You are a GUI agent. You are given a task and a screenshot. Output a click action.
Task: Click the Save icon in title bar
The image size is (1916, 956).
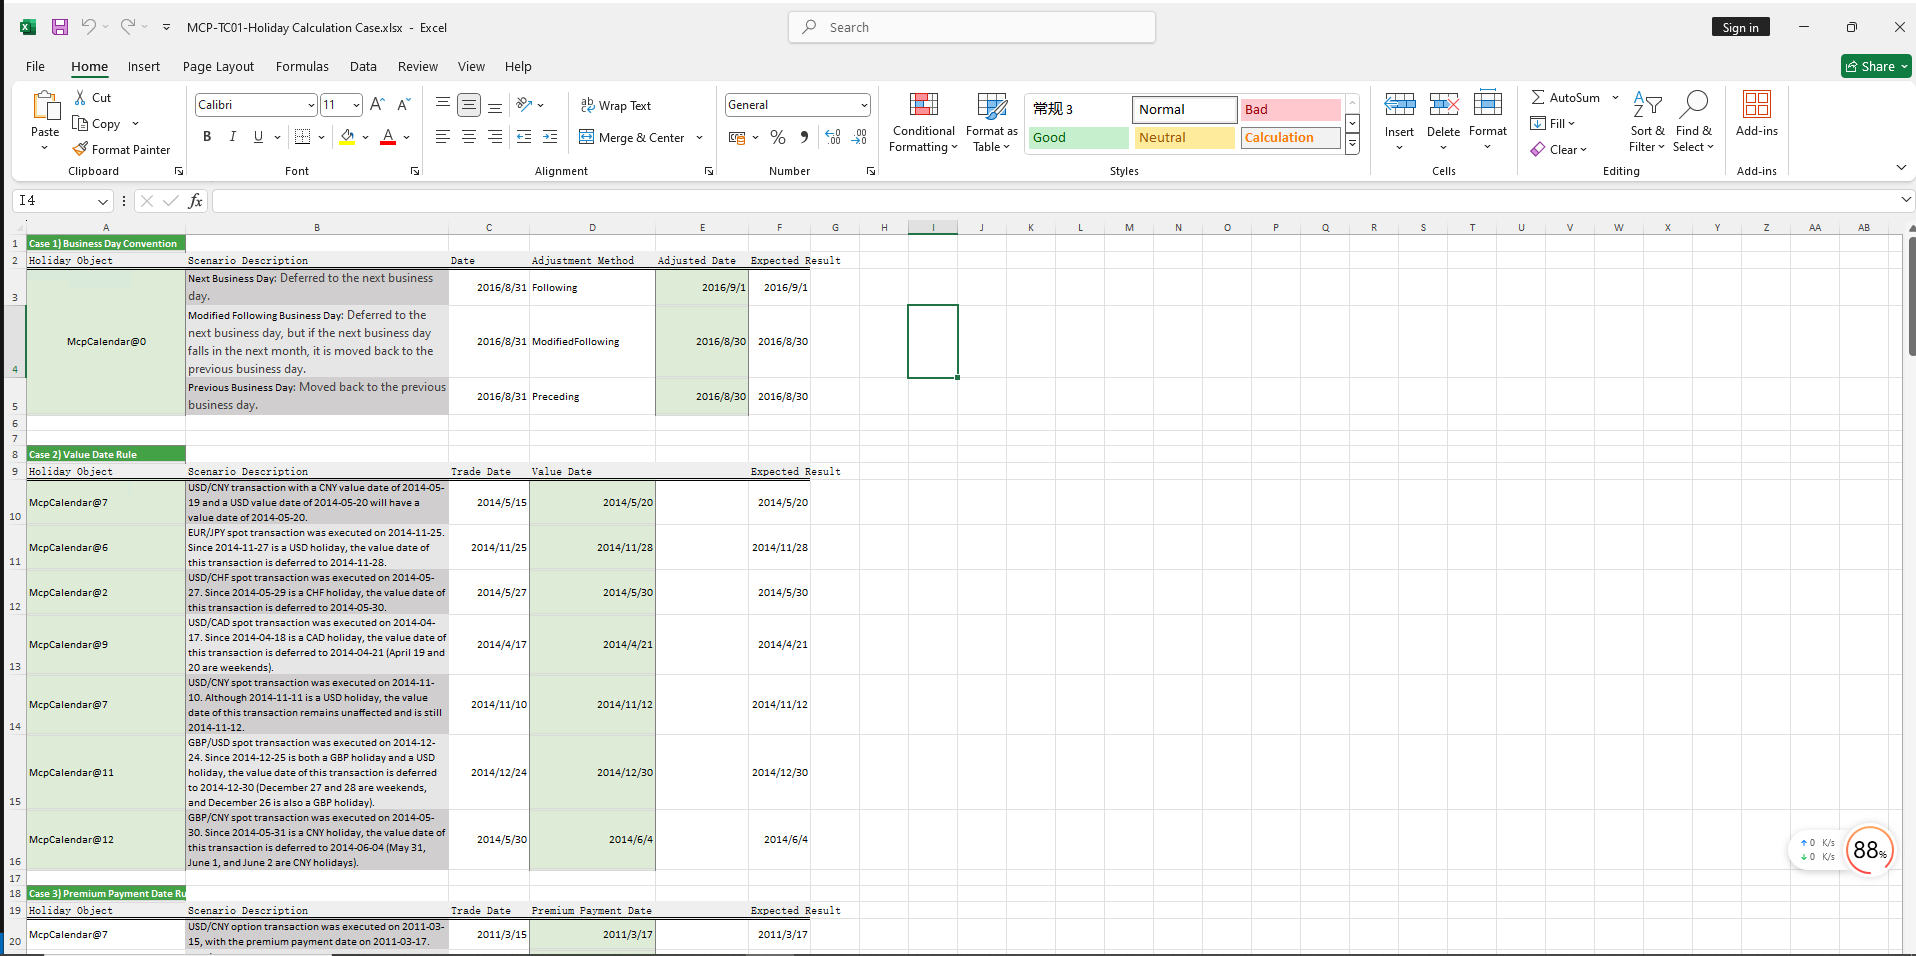60,27
